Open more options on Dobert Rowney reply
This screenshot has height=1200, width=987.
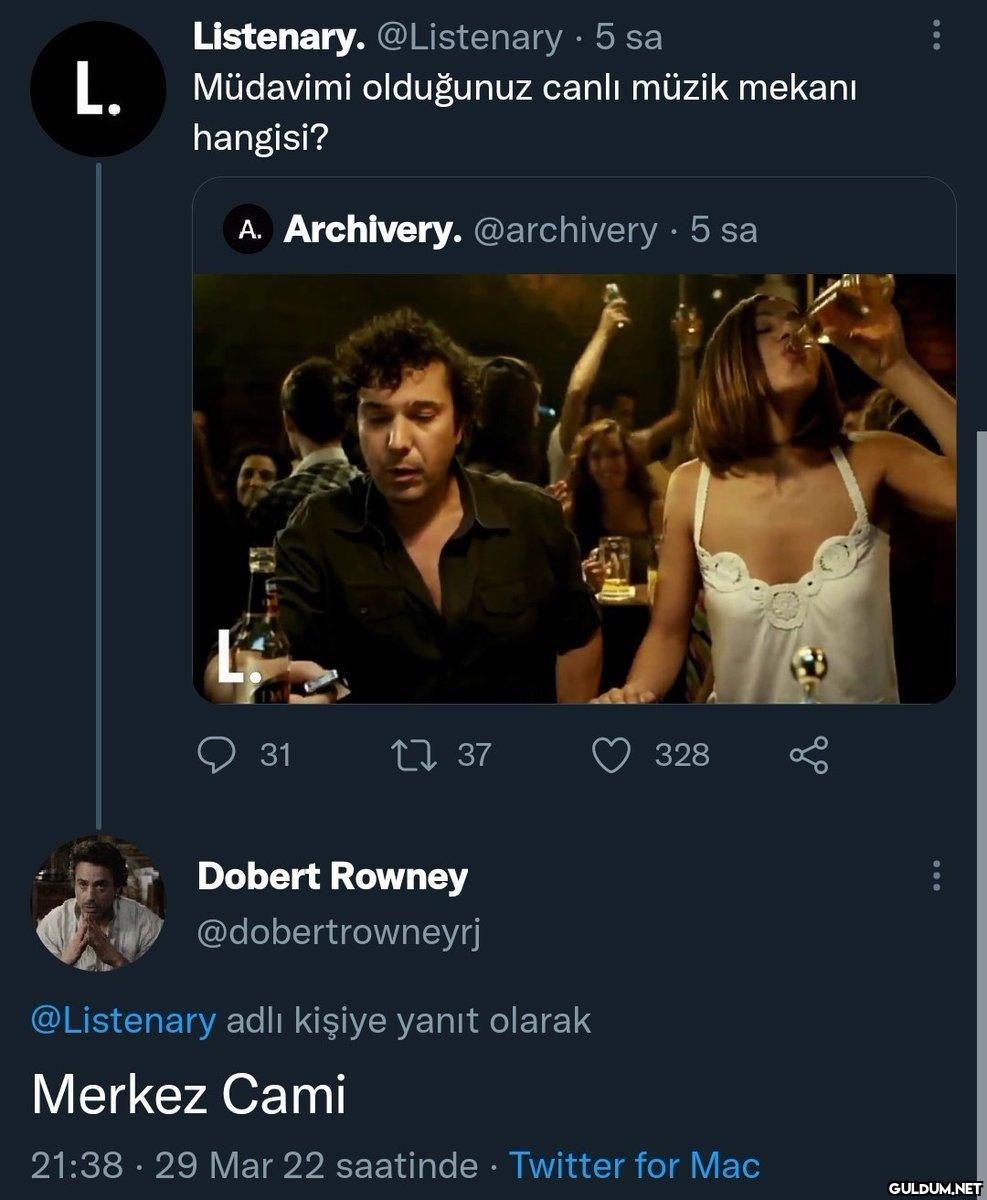[x=936, y=876]
